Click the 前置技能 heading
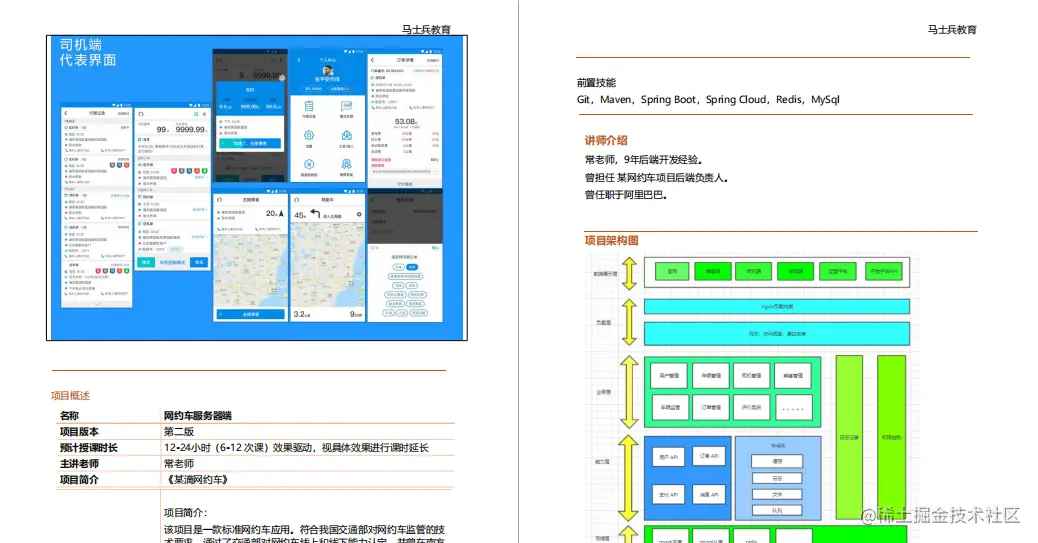This screenshot has width=1038, height=543. point(596,83)
